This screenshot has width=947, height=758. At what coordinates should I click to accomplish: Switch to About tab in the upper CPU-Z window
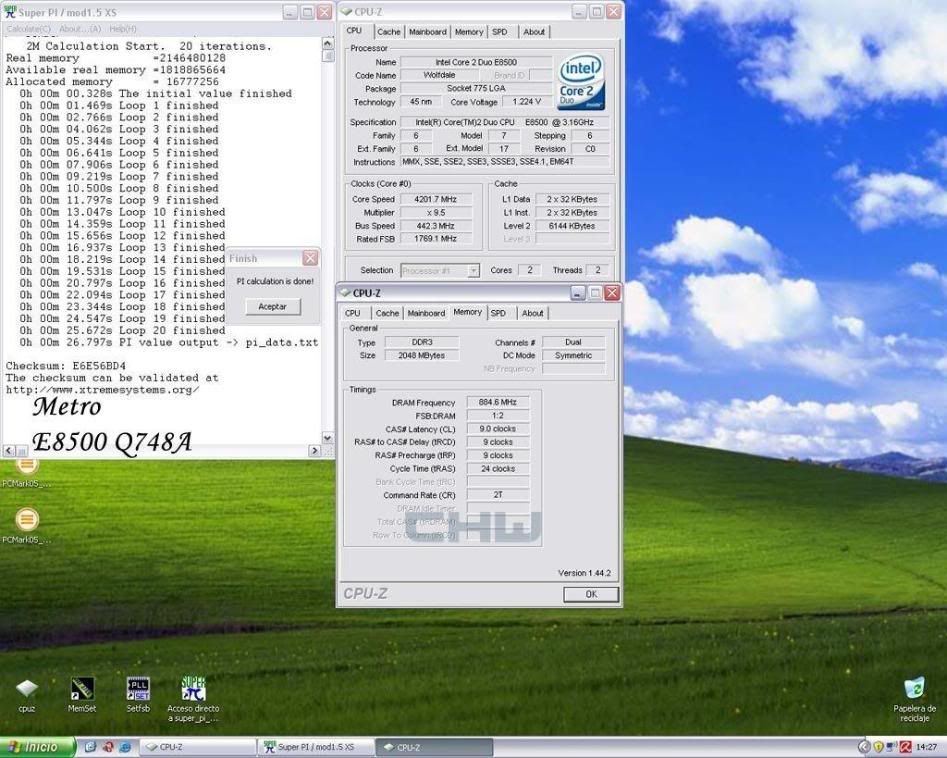pyautogui.click(x=534, y=32)
